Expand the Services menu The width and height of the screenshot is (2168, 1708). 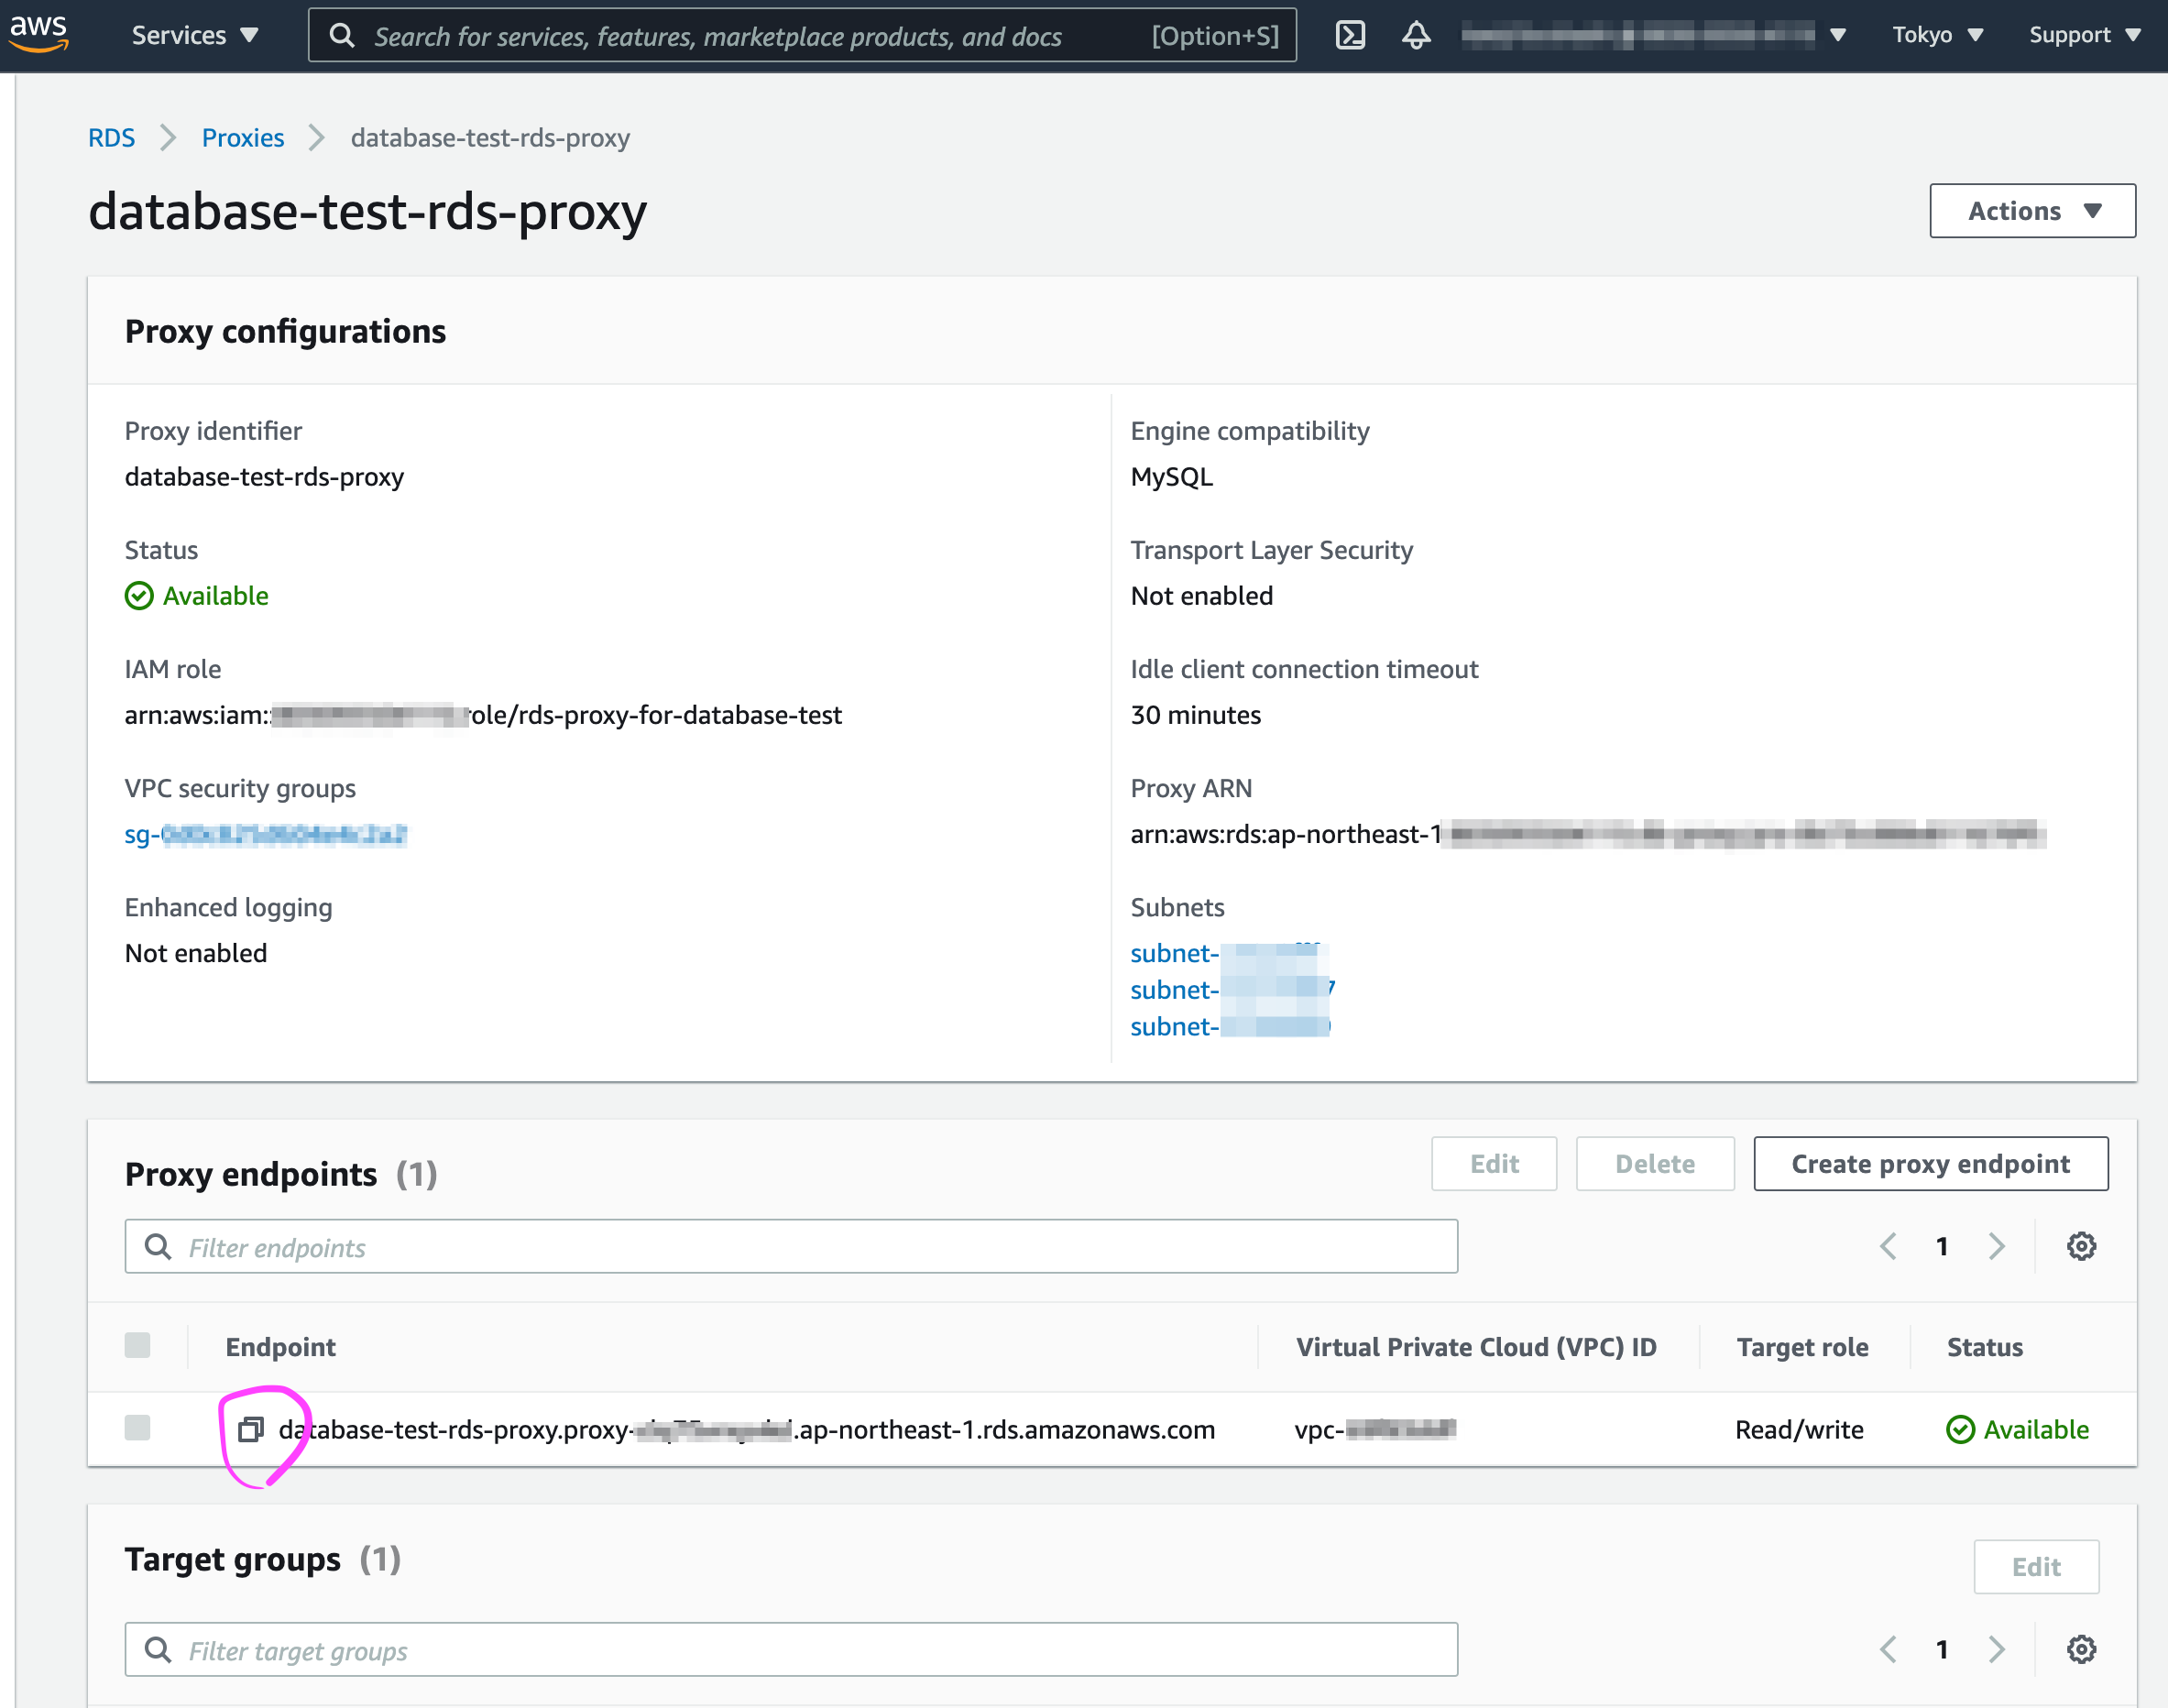(194, 35)
